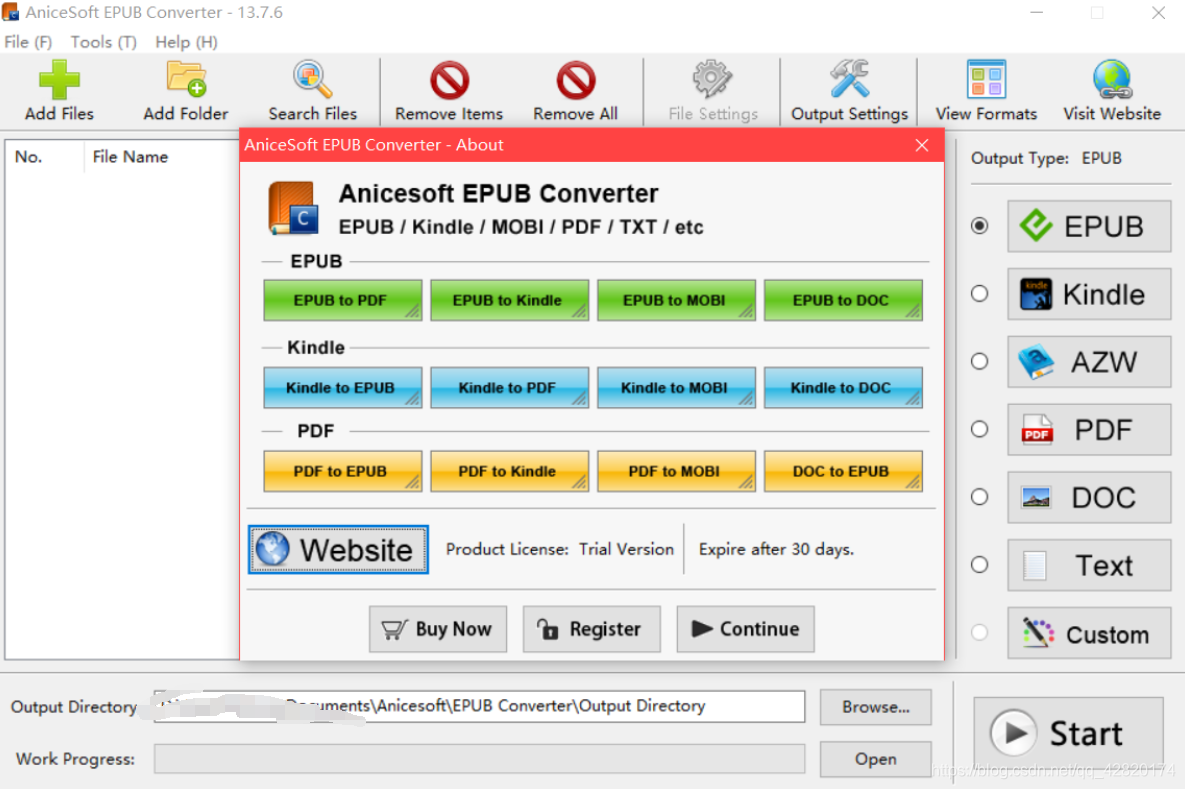Image resolution: width=1185 pixels, height=789 pixels.
Task: Click Remove Items in the toolbar
Action: pyautogui.click(x=449, y=91)
